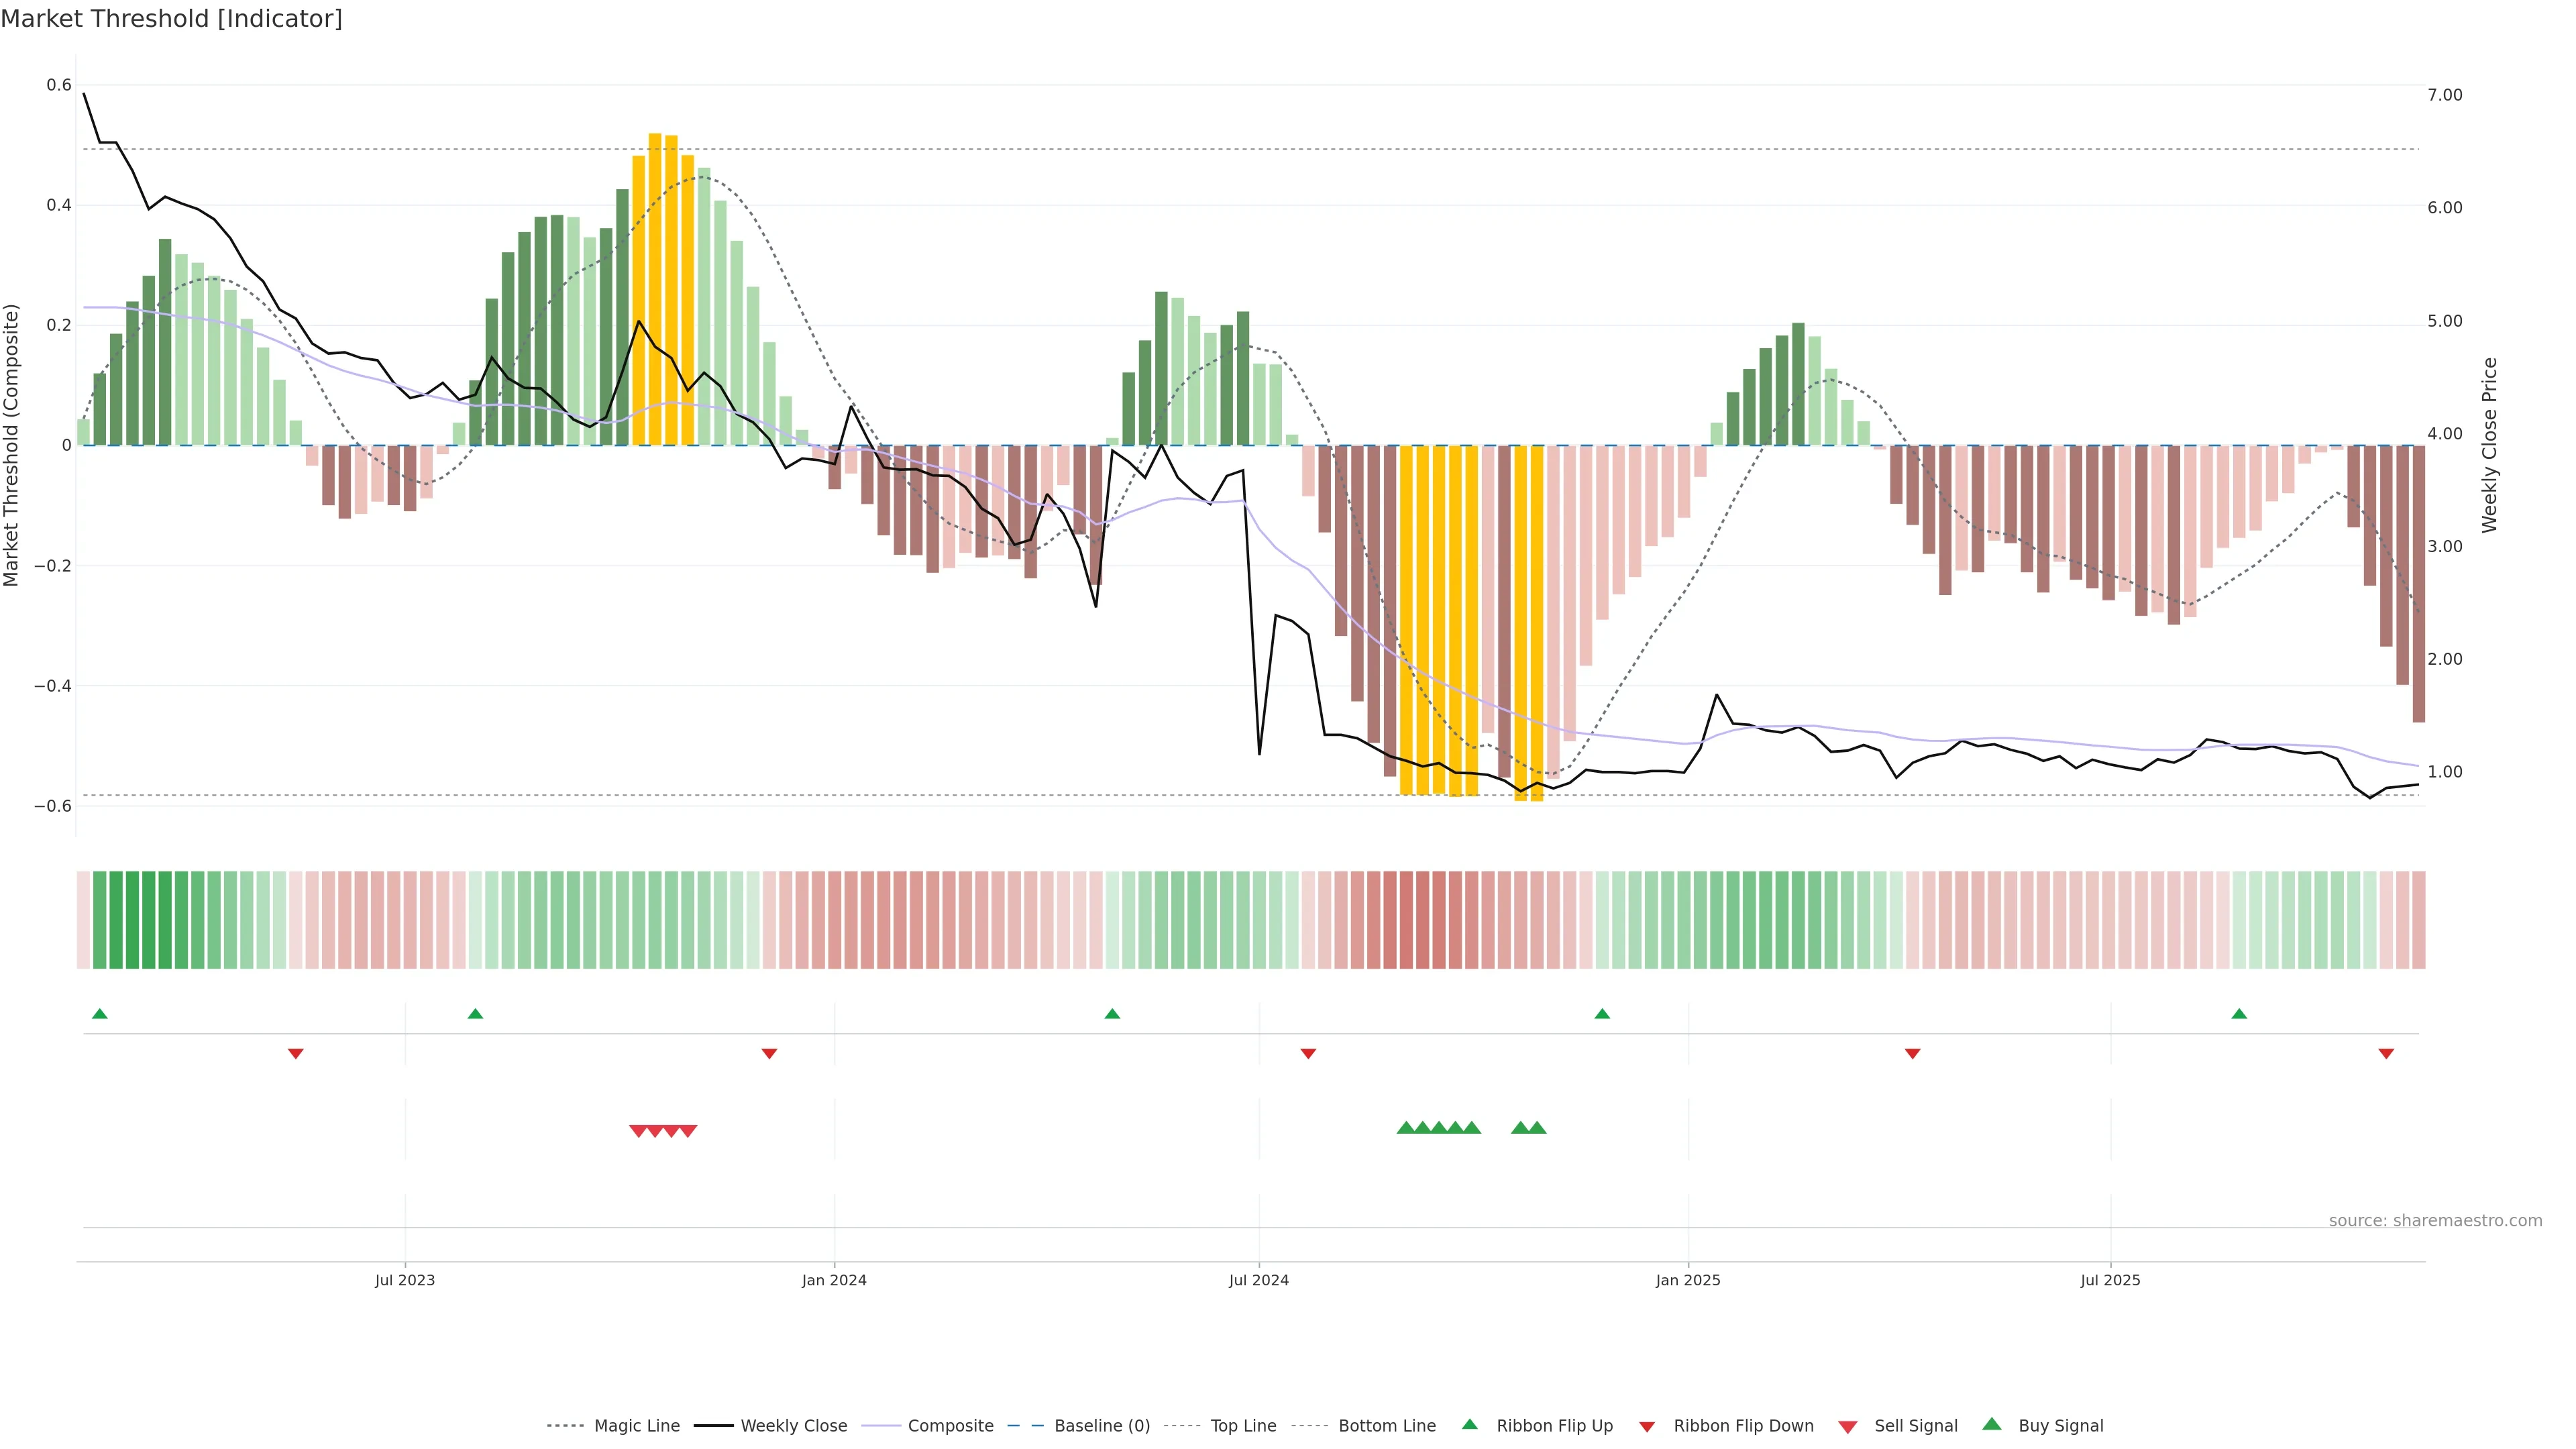The height and width of the screenshot is (1449, 2576).
Task: Toggle the Baseline (0) legend entry
Action: coord(1102,1426)
